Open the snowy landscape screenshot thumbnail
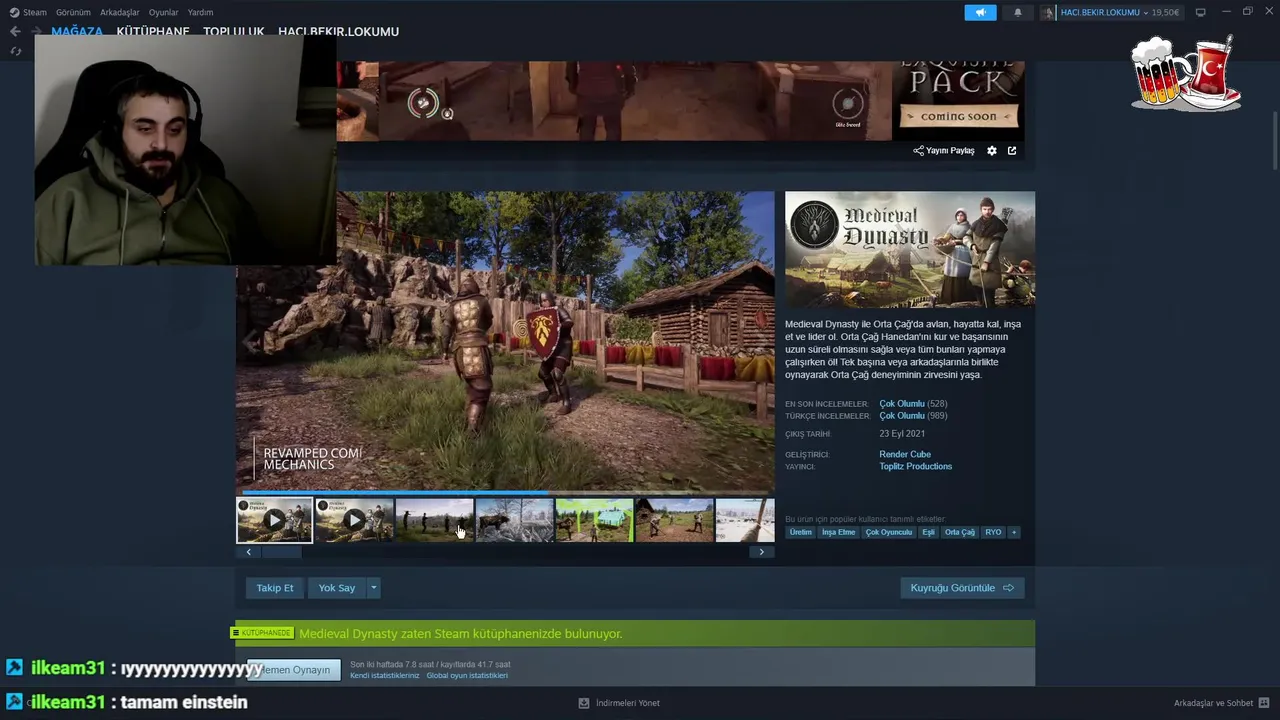The image size is (1280, 720). point(745,520)
